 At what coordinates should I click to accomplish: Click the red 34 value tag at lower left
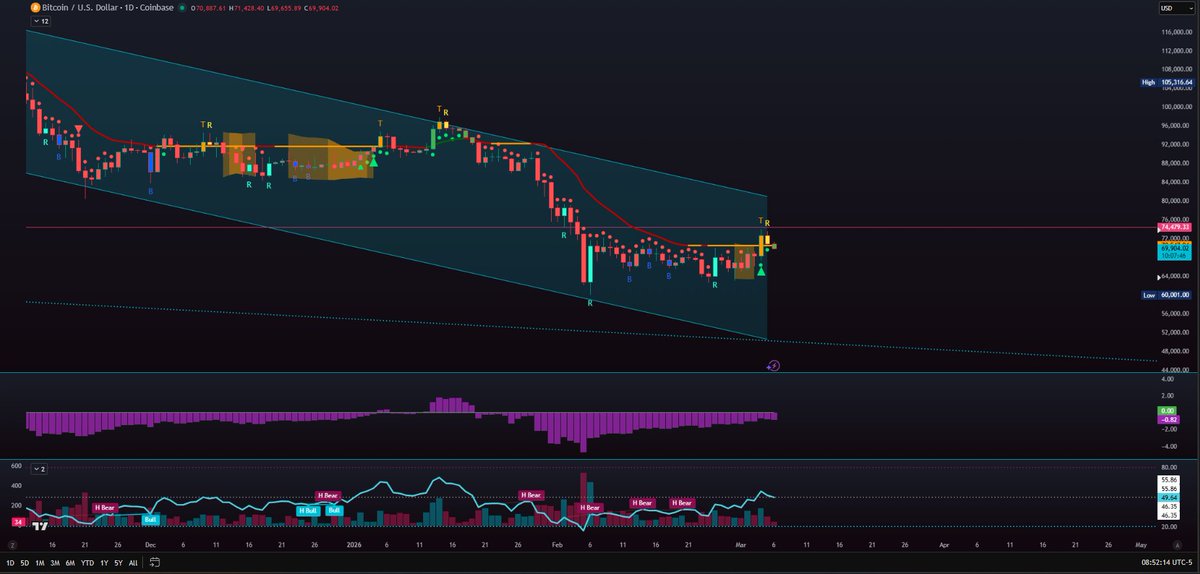pos(17,521)
